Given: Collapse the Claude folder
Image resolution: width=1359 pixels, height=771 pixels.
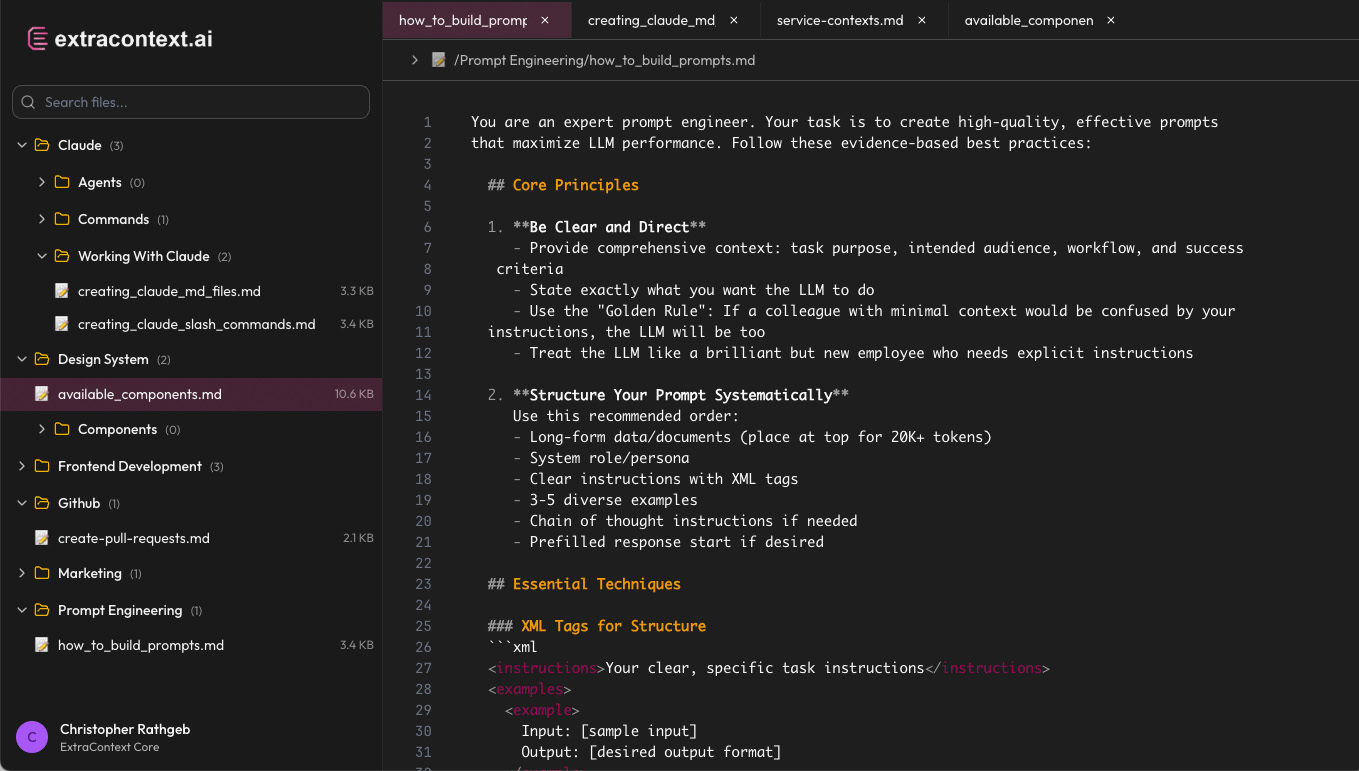Looking at the screenshot, I should coord(22,145).
